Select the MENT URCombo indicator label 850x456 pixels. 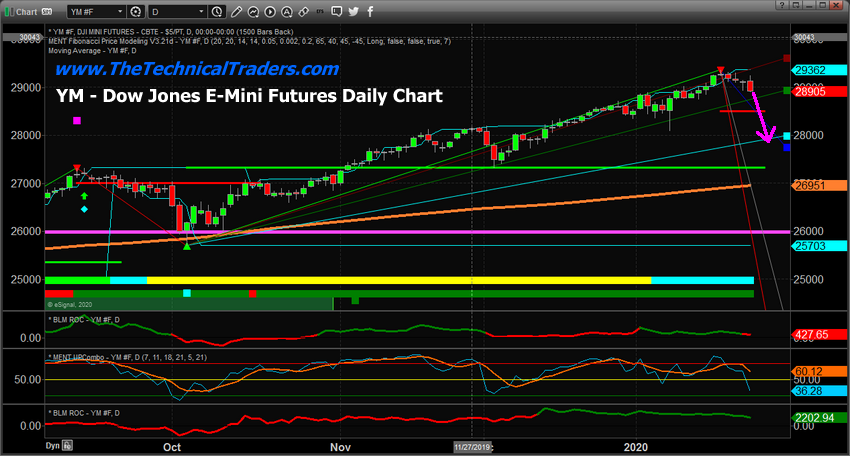click(x=127, y=357)
